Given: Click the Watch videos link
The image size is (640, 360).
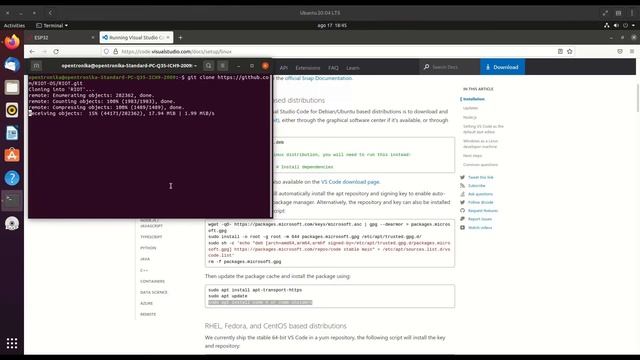Looking at the screenshot, I should coord(480,227).
